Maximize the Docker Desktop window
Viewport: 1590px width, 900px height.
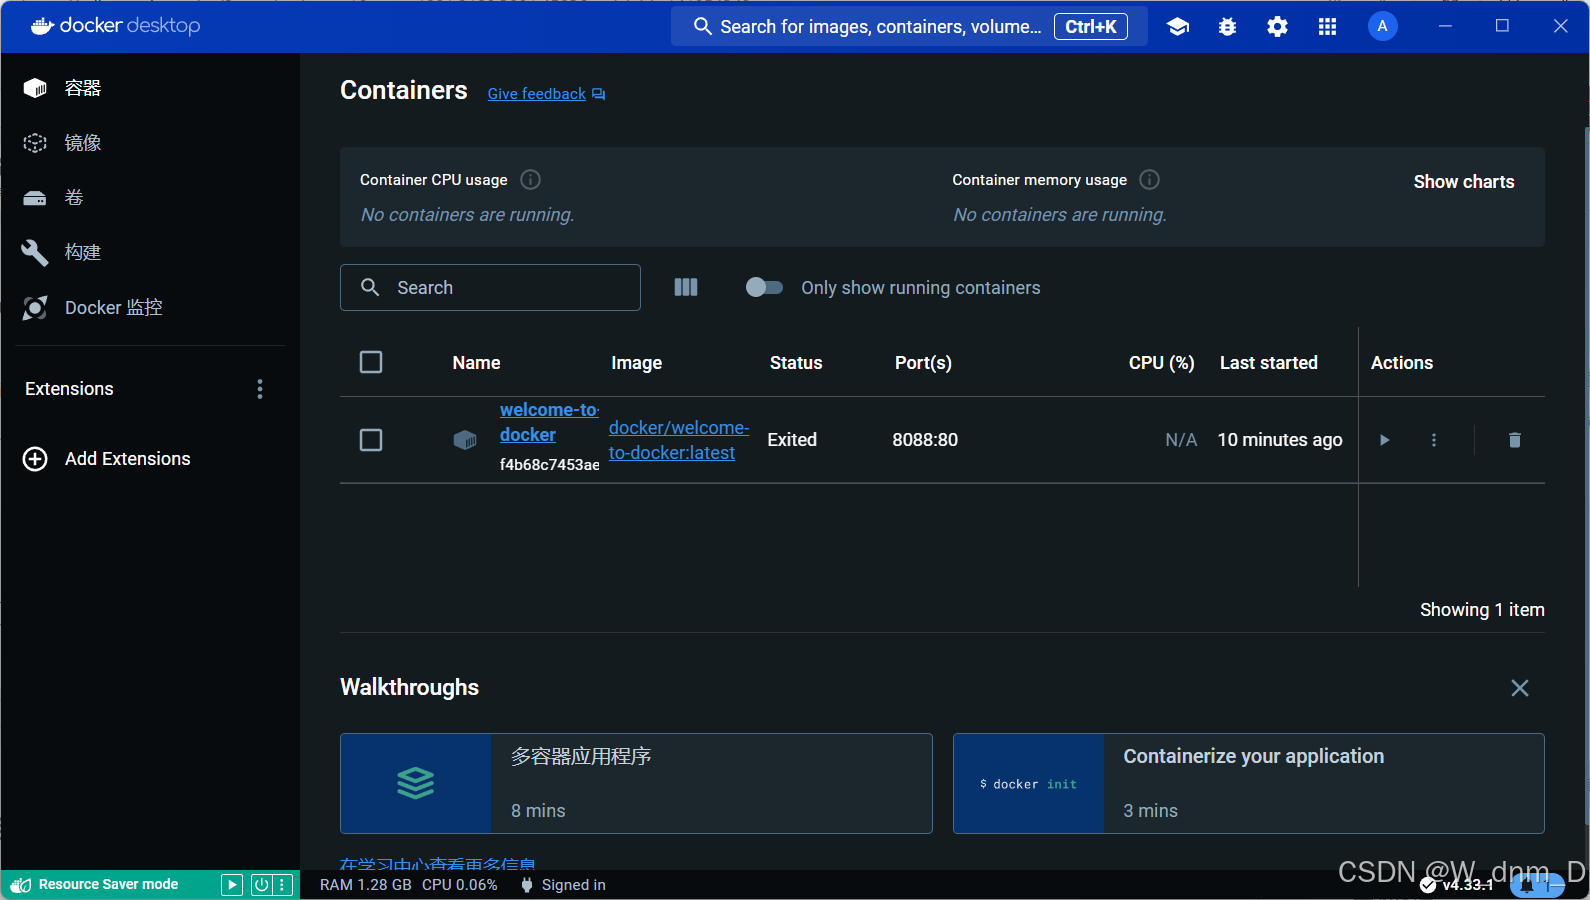pos(1502,26)
